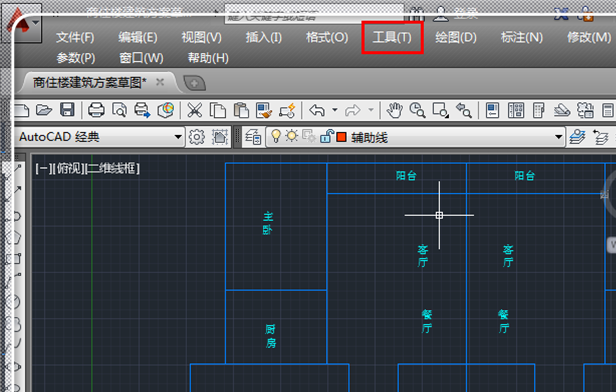Open the Tool Palettes window icon

539,110
